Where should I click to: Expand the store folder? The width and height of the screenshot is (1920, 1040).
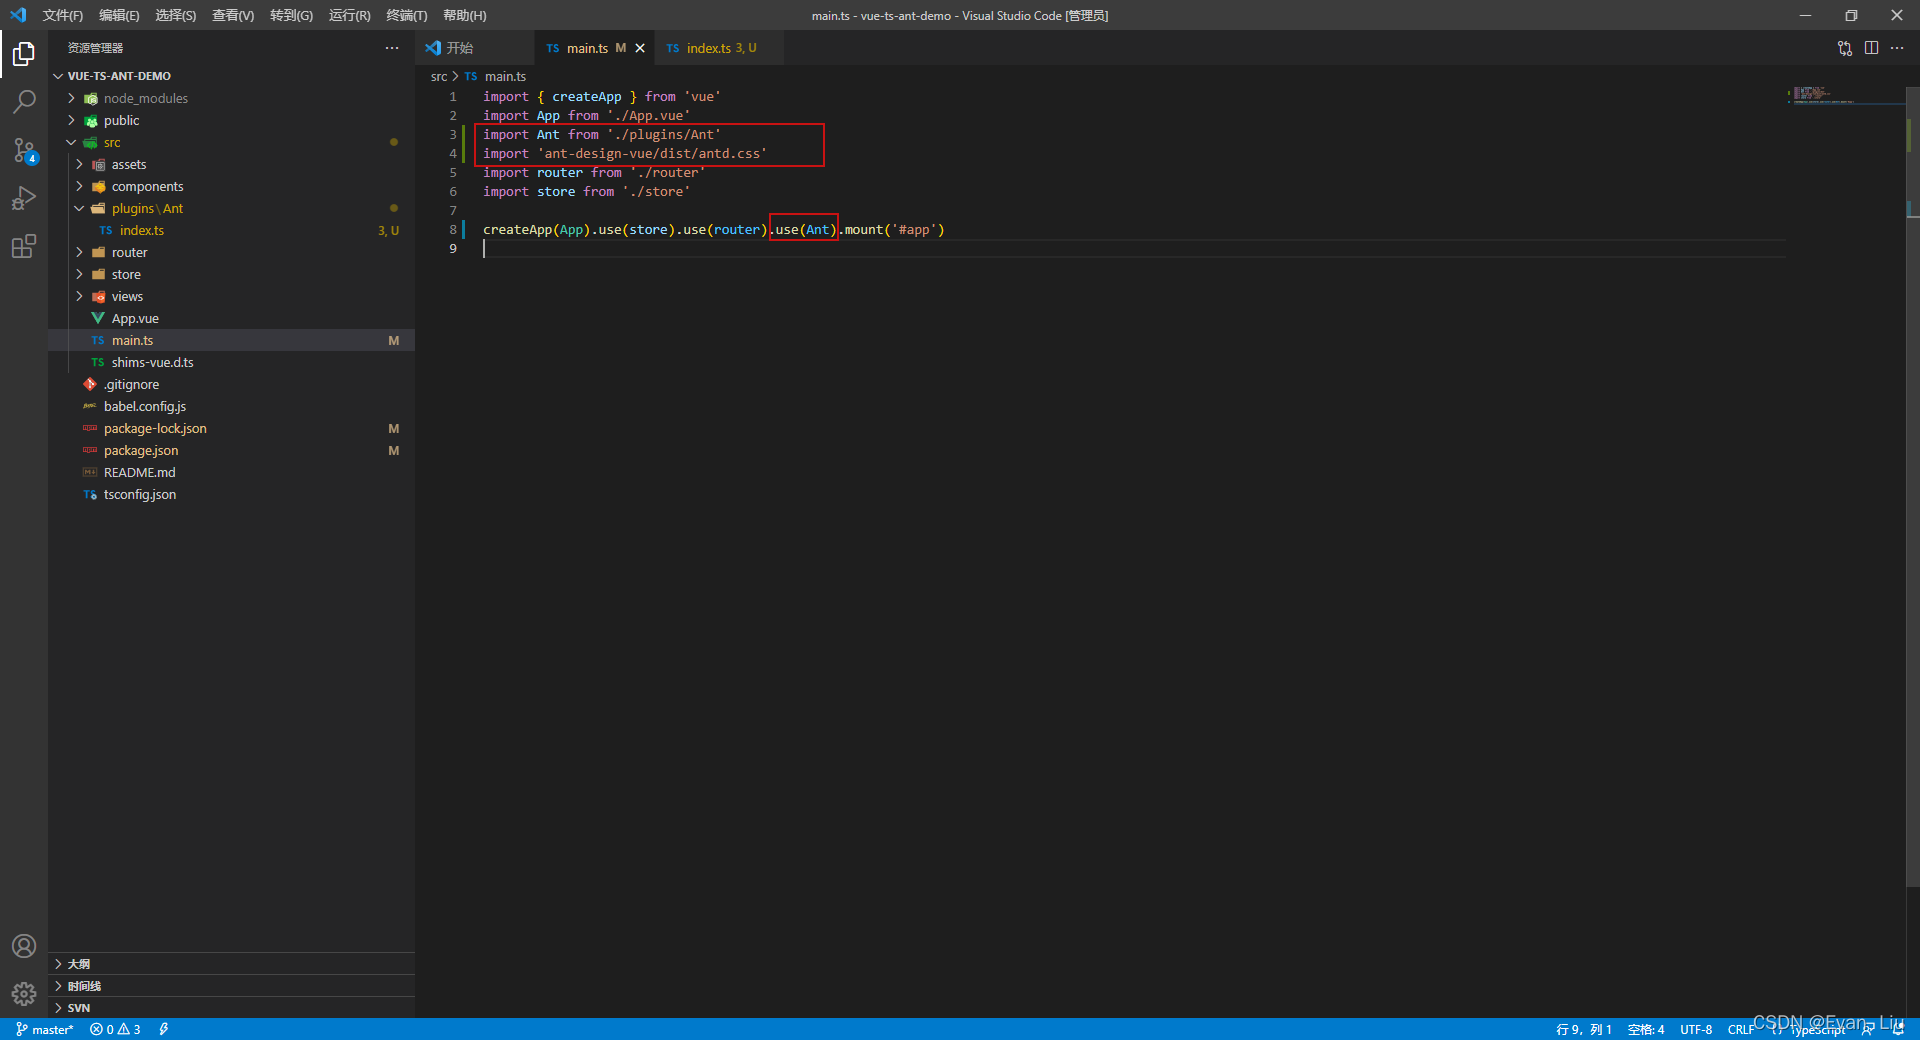tap(79, 274)
